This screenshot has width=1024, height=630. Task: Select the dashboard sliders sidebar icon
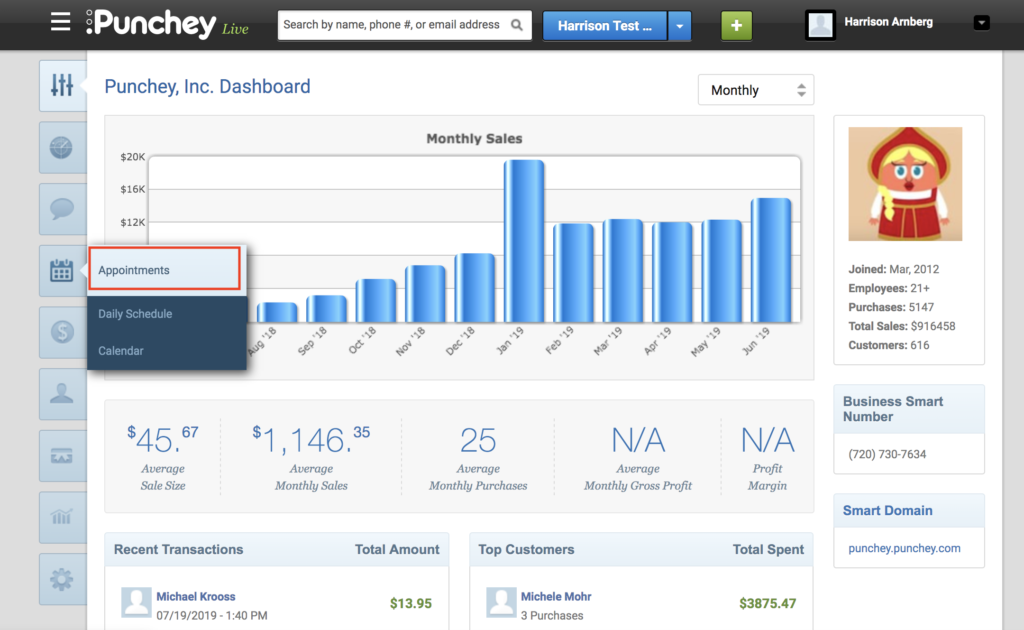(62, 85)
